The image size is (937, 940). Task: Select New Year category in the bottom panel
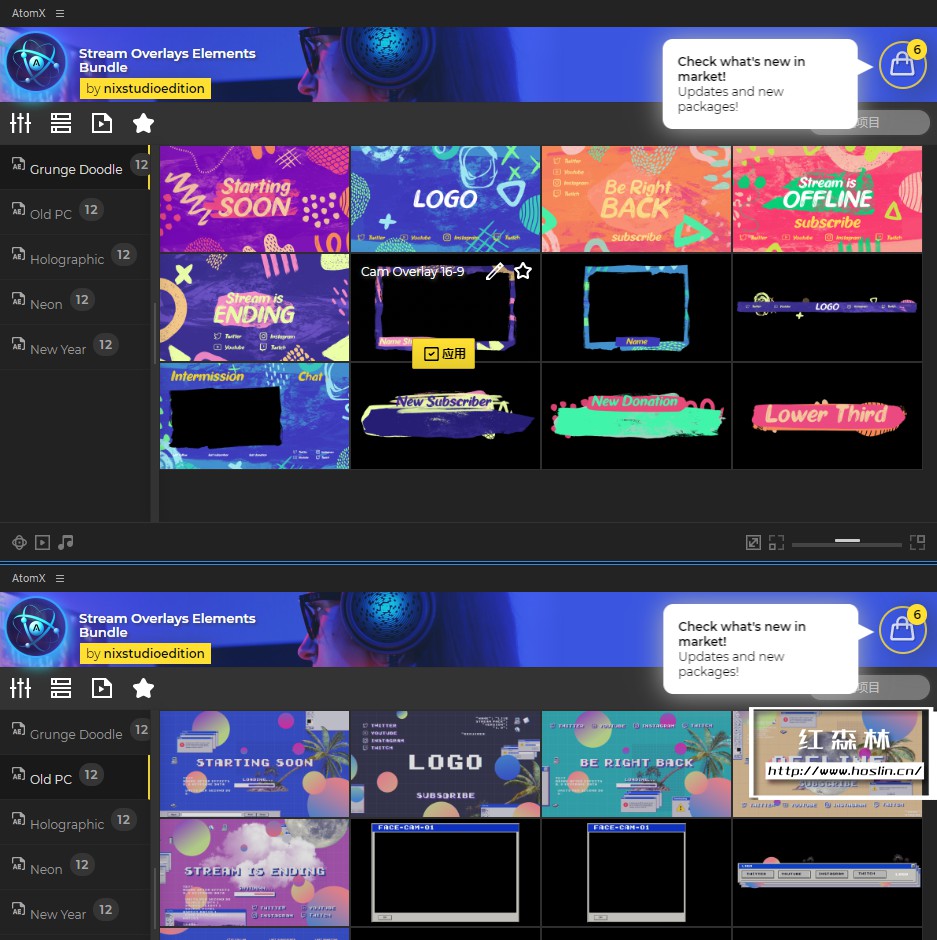[75, 912]
